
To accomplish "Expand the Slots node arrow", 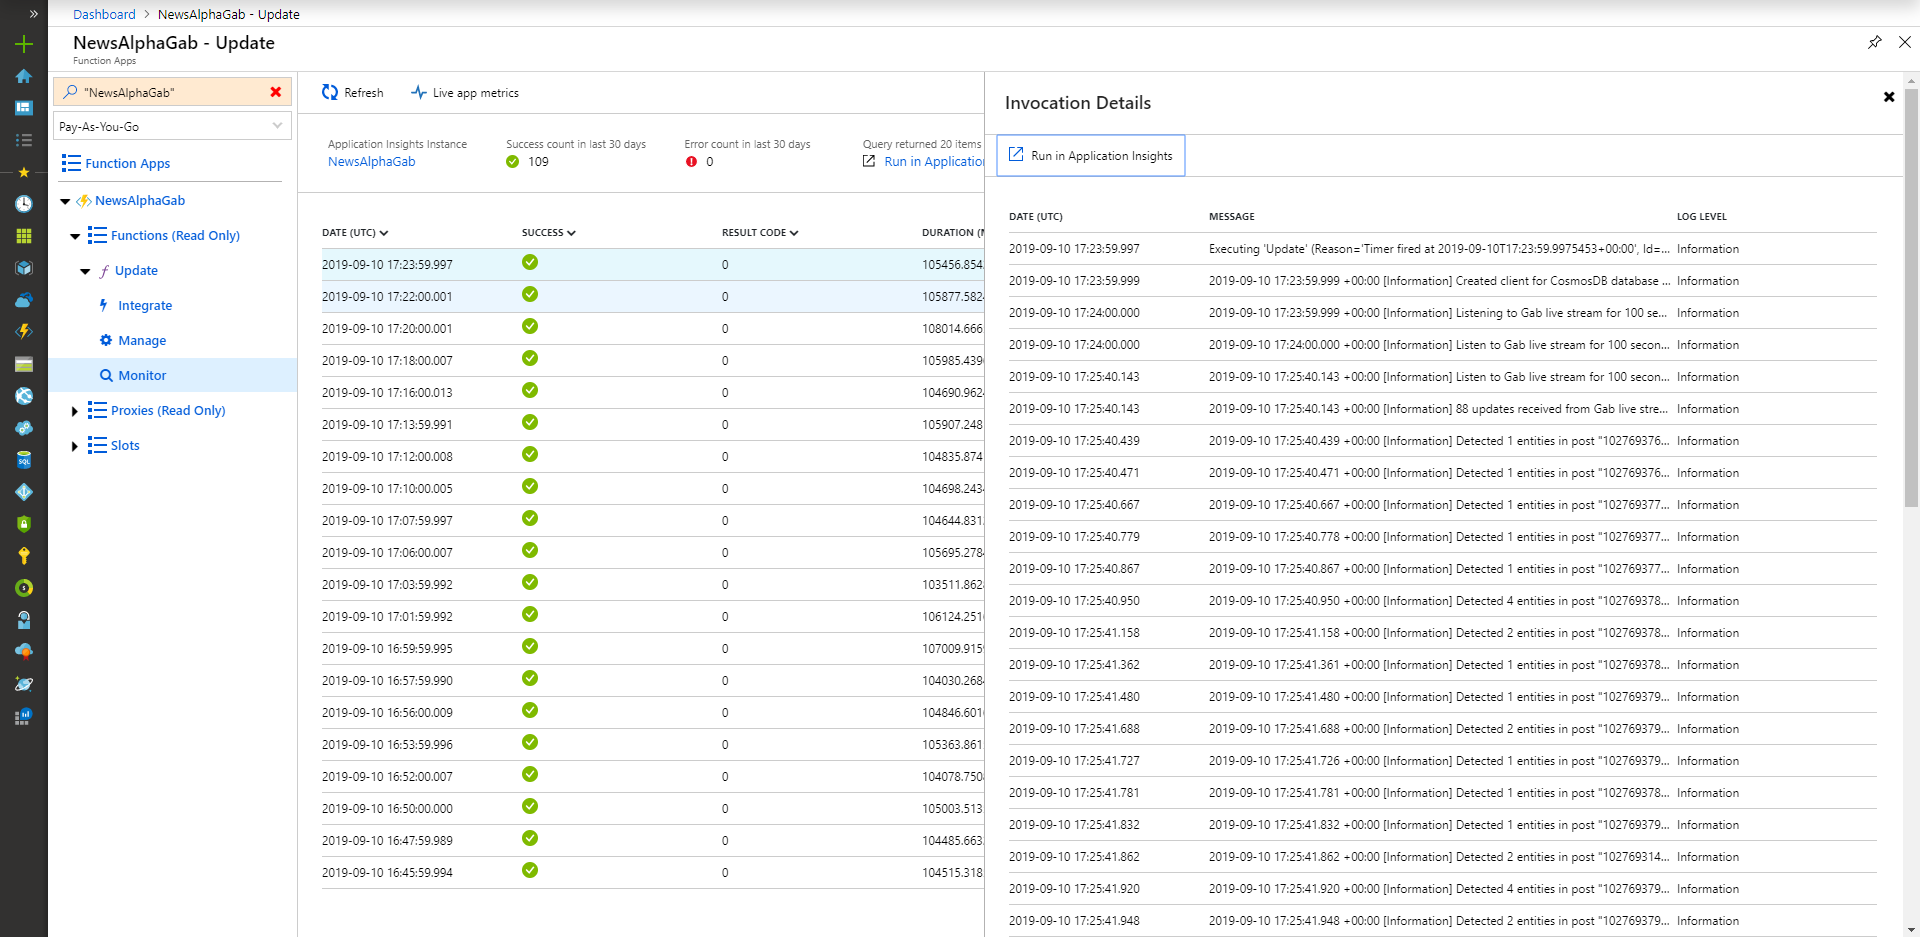I will click(75, 446).
